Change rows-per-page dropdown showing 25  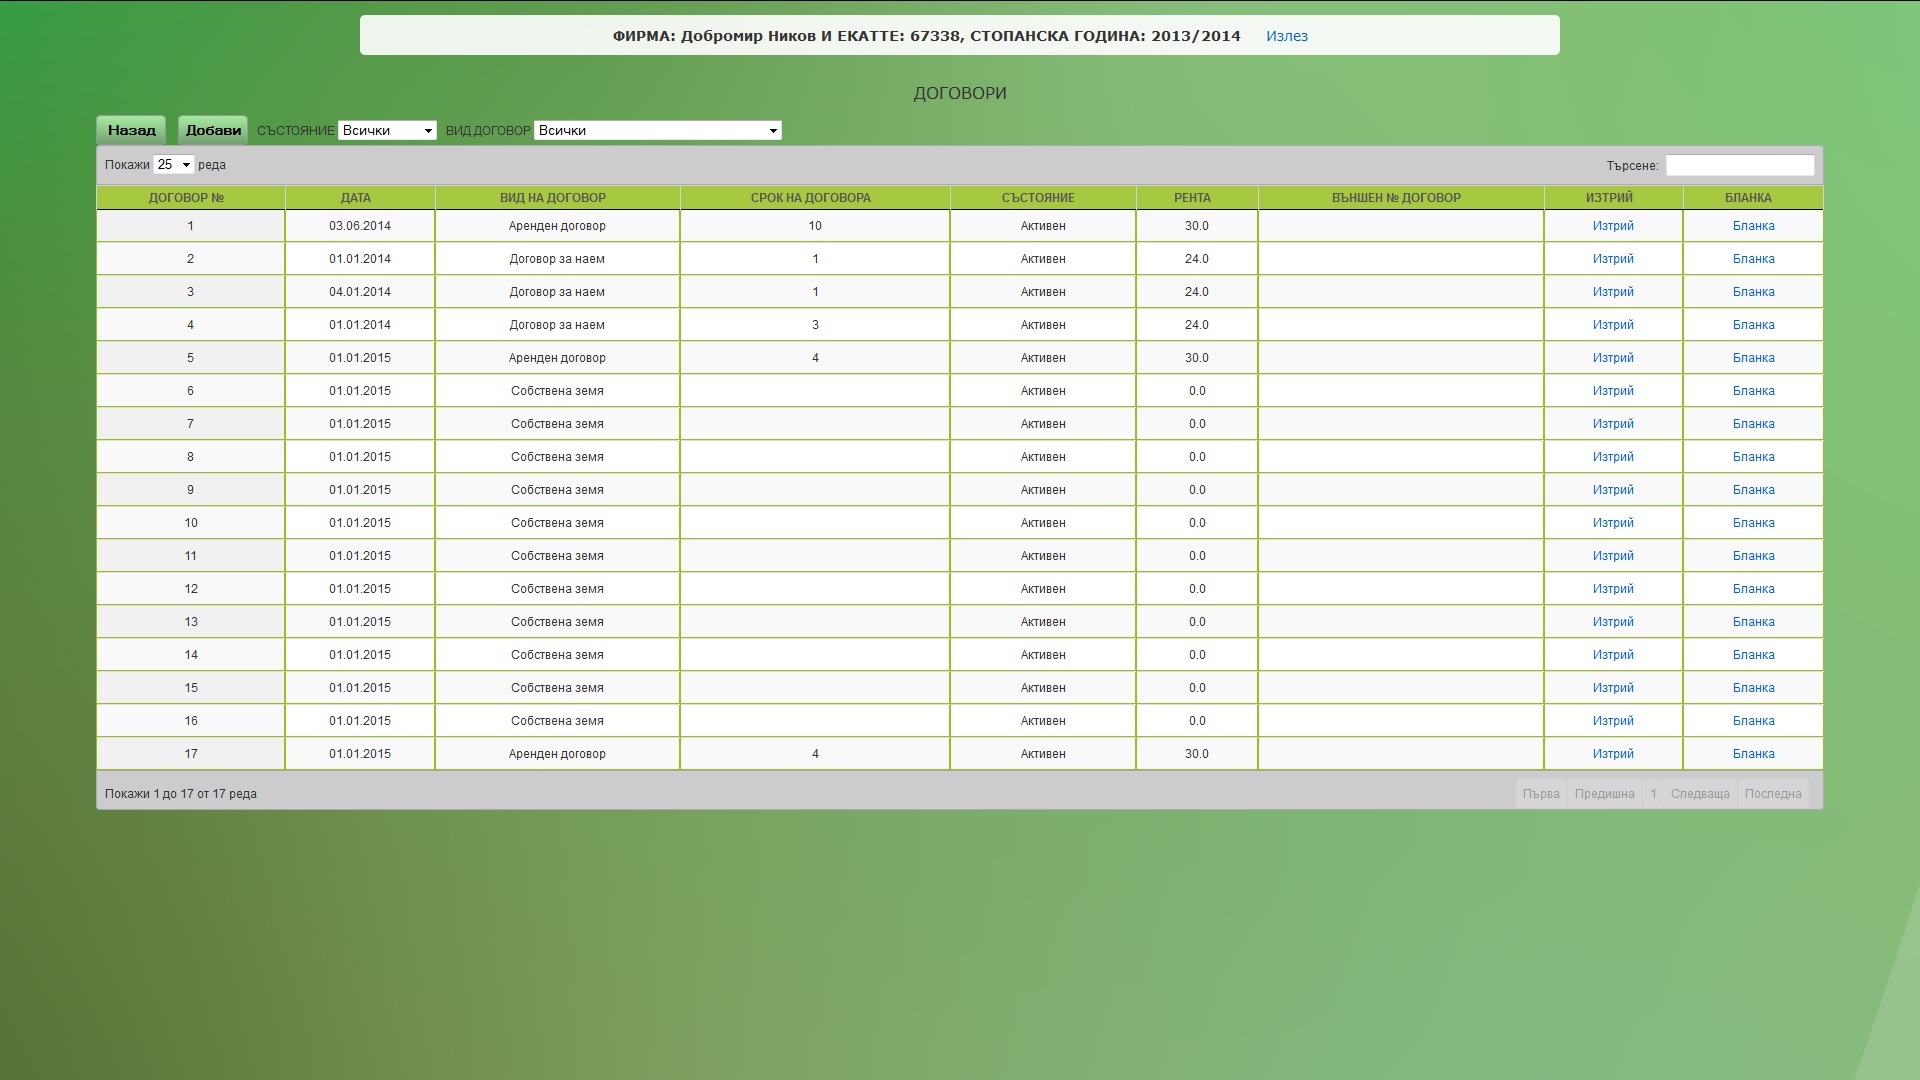(174, 165)
